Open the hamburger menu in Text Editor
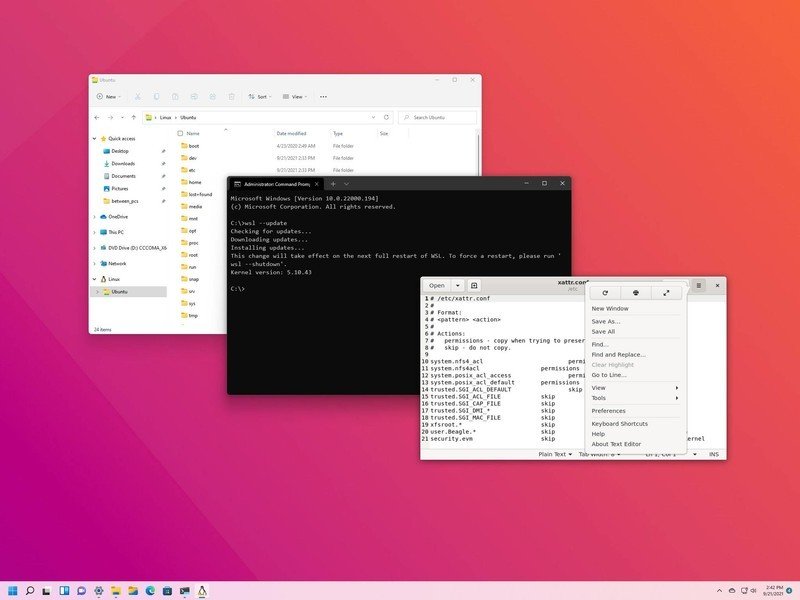The height and width of the screenshot is (600, 800). [x=697, y=285]
